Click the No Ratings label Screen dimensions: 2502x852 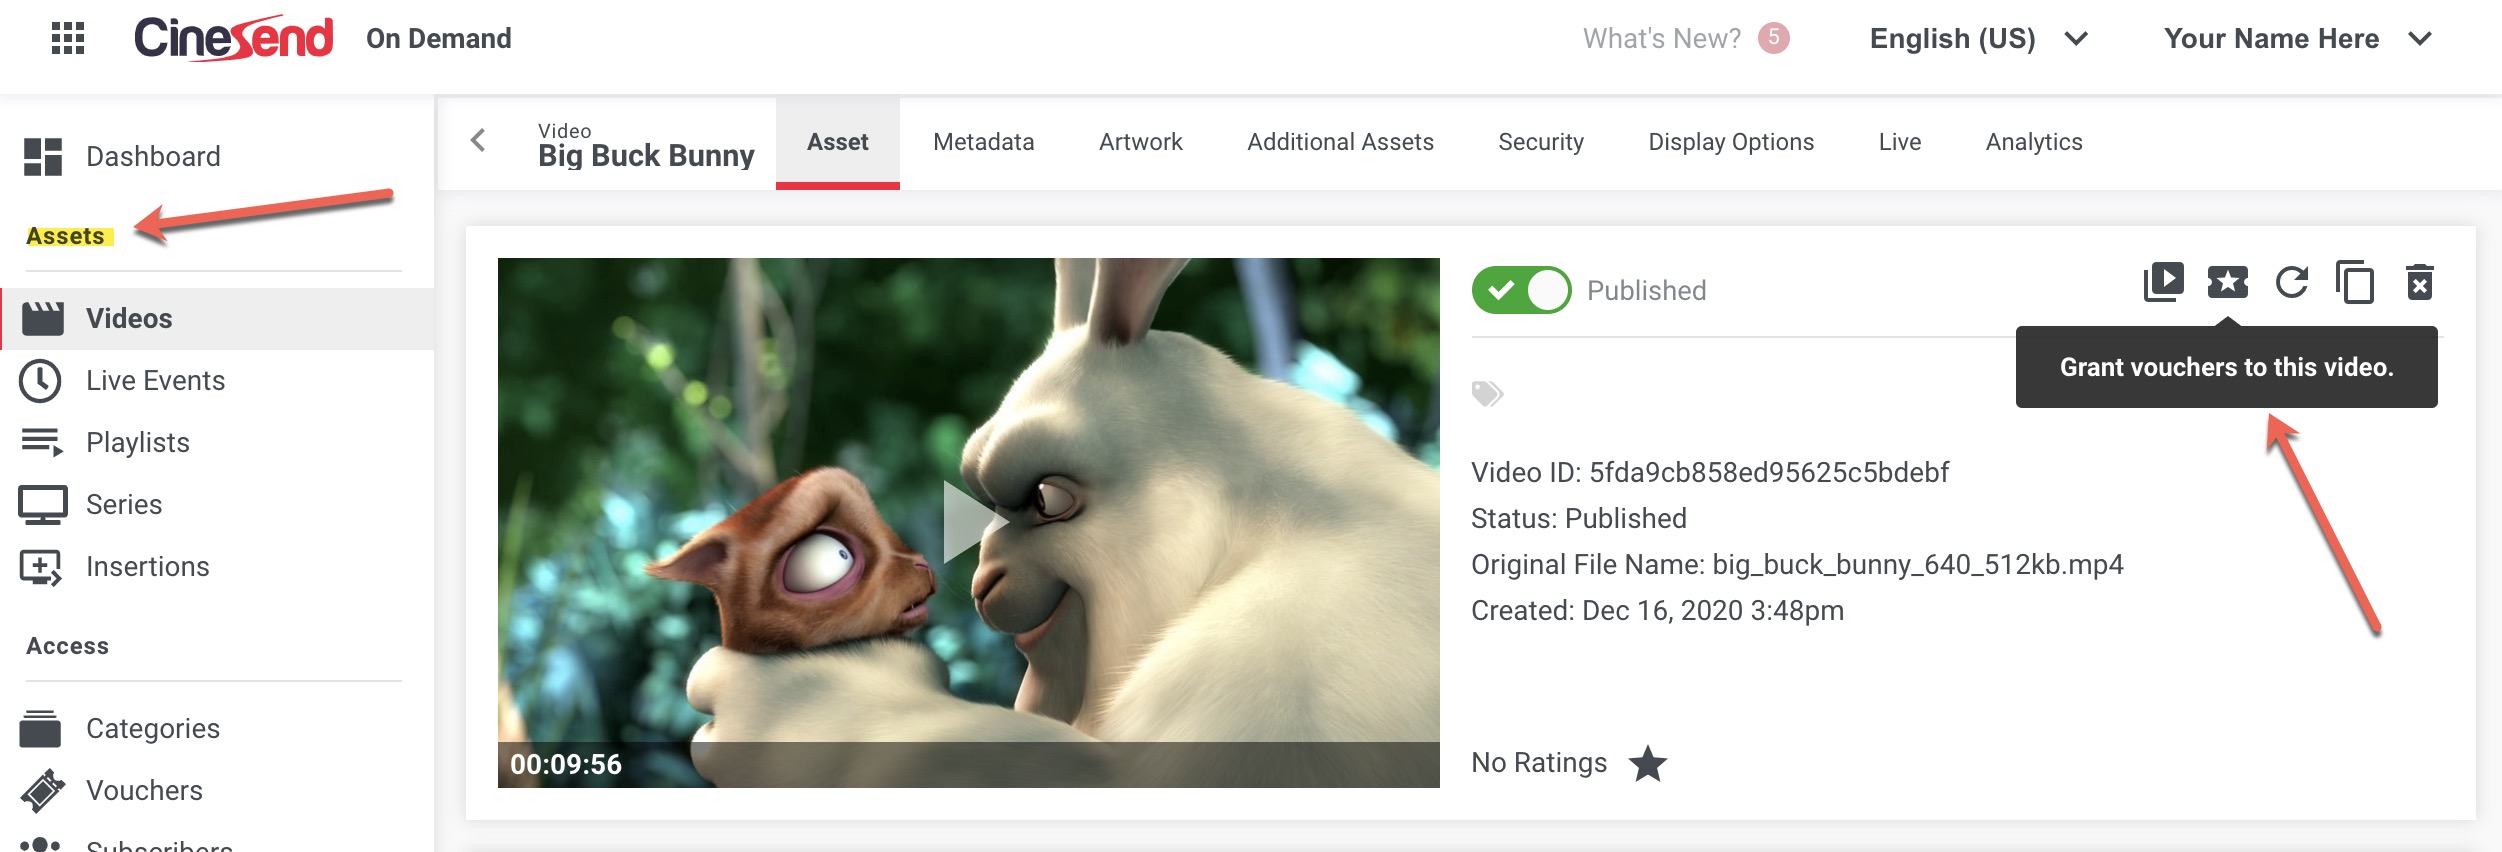tap(1539, 763)
